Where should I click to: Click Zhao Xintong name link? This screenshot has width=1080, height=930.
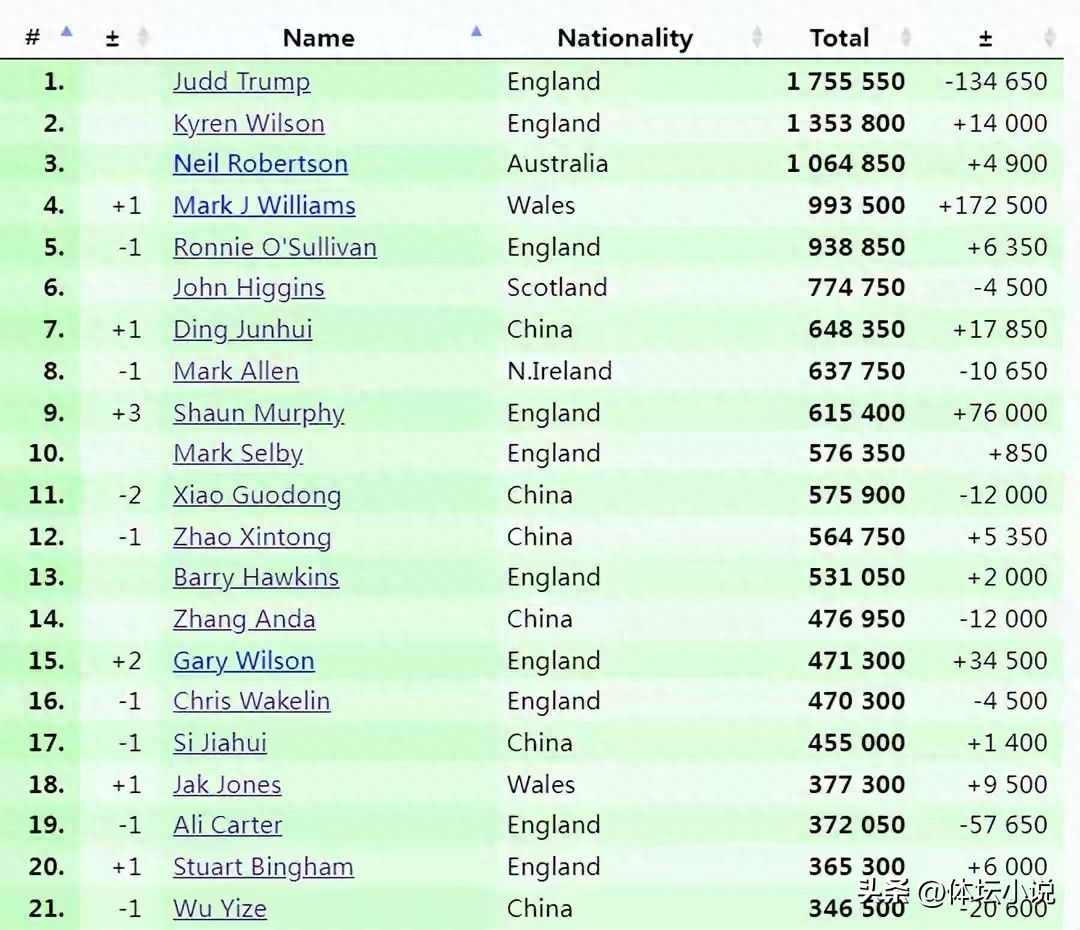252,537
